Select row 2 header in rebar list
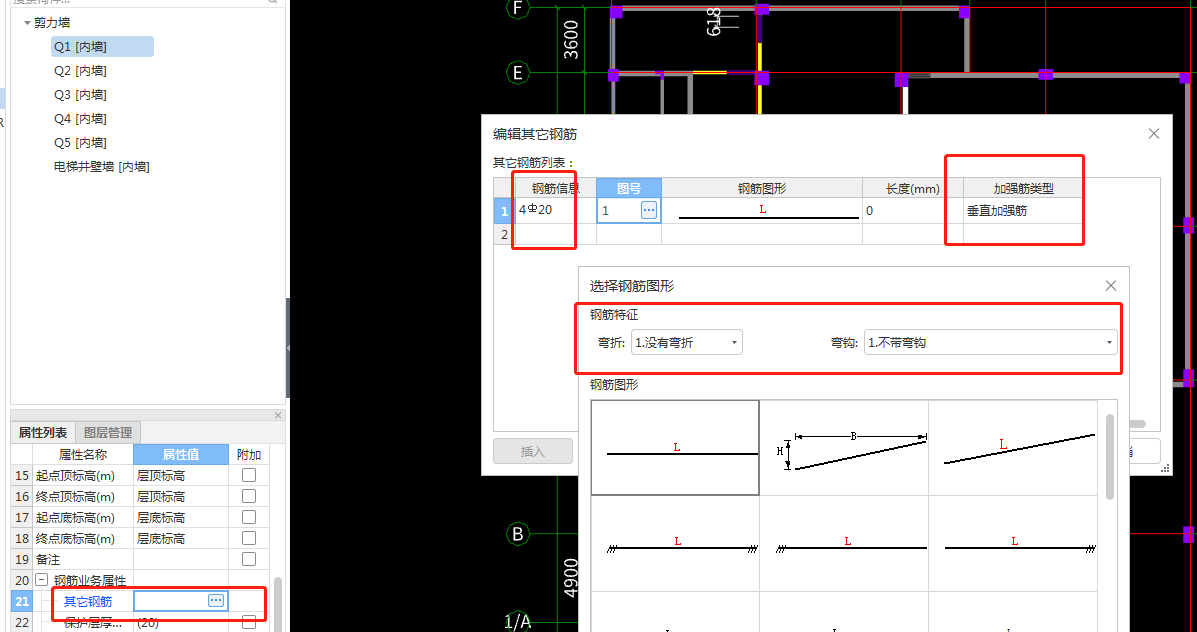 tap(504, 234)
